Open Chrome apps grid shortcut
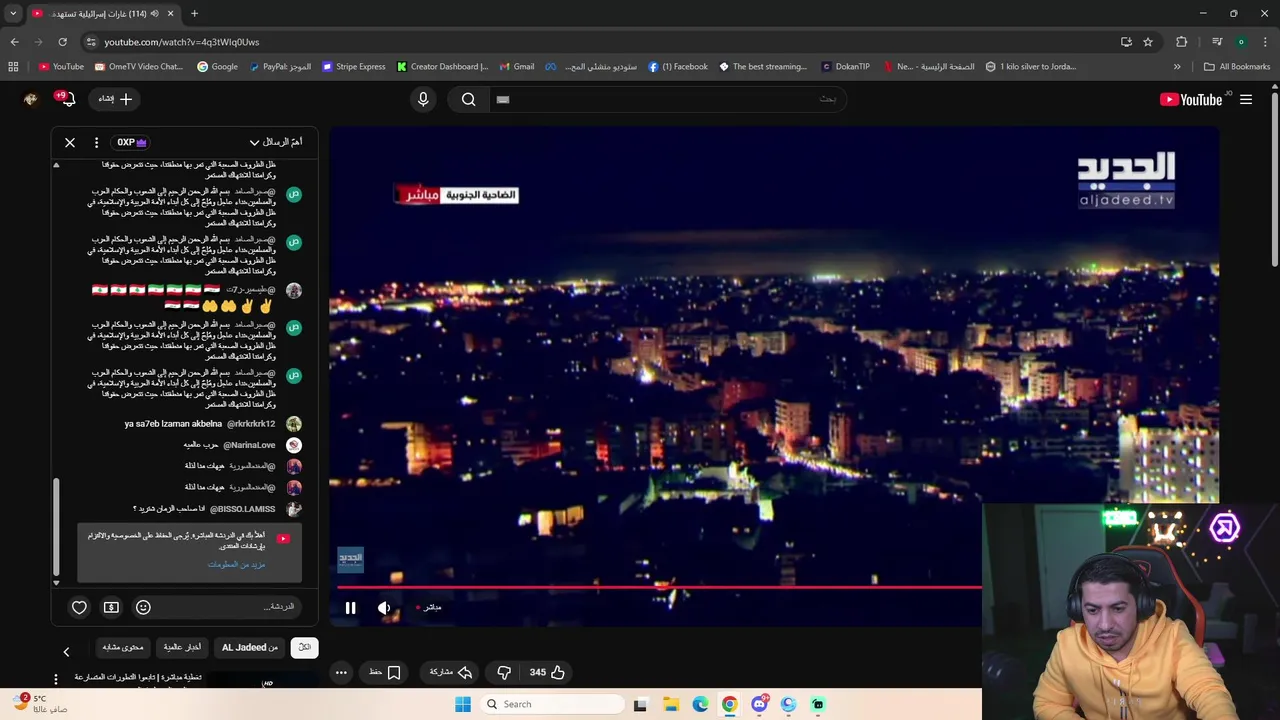 coord(13,66)
